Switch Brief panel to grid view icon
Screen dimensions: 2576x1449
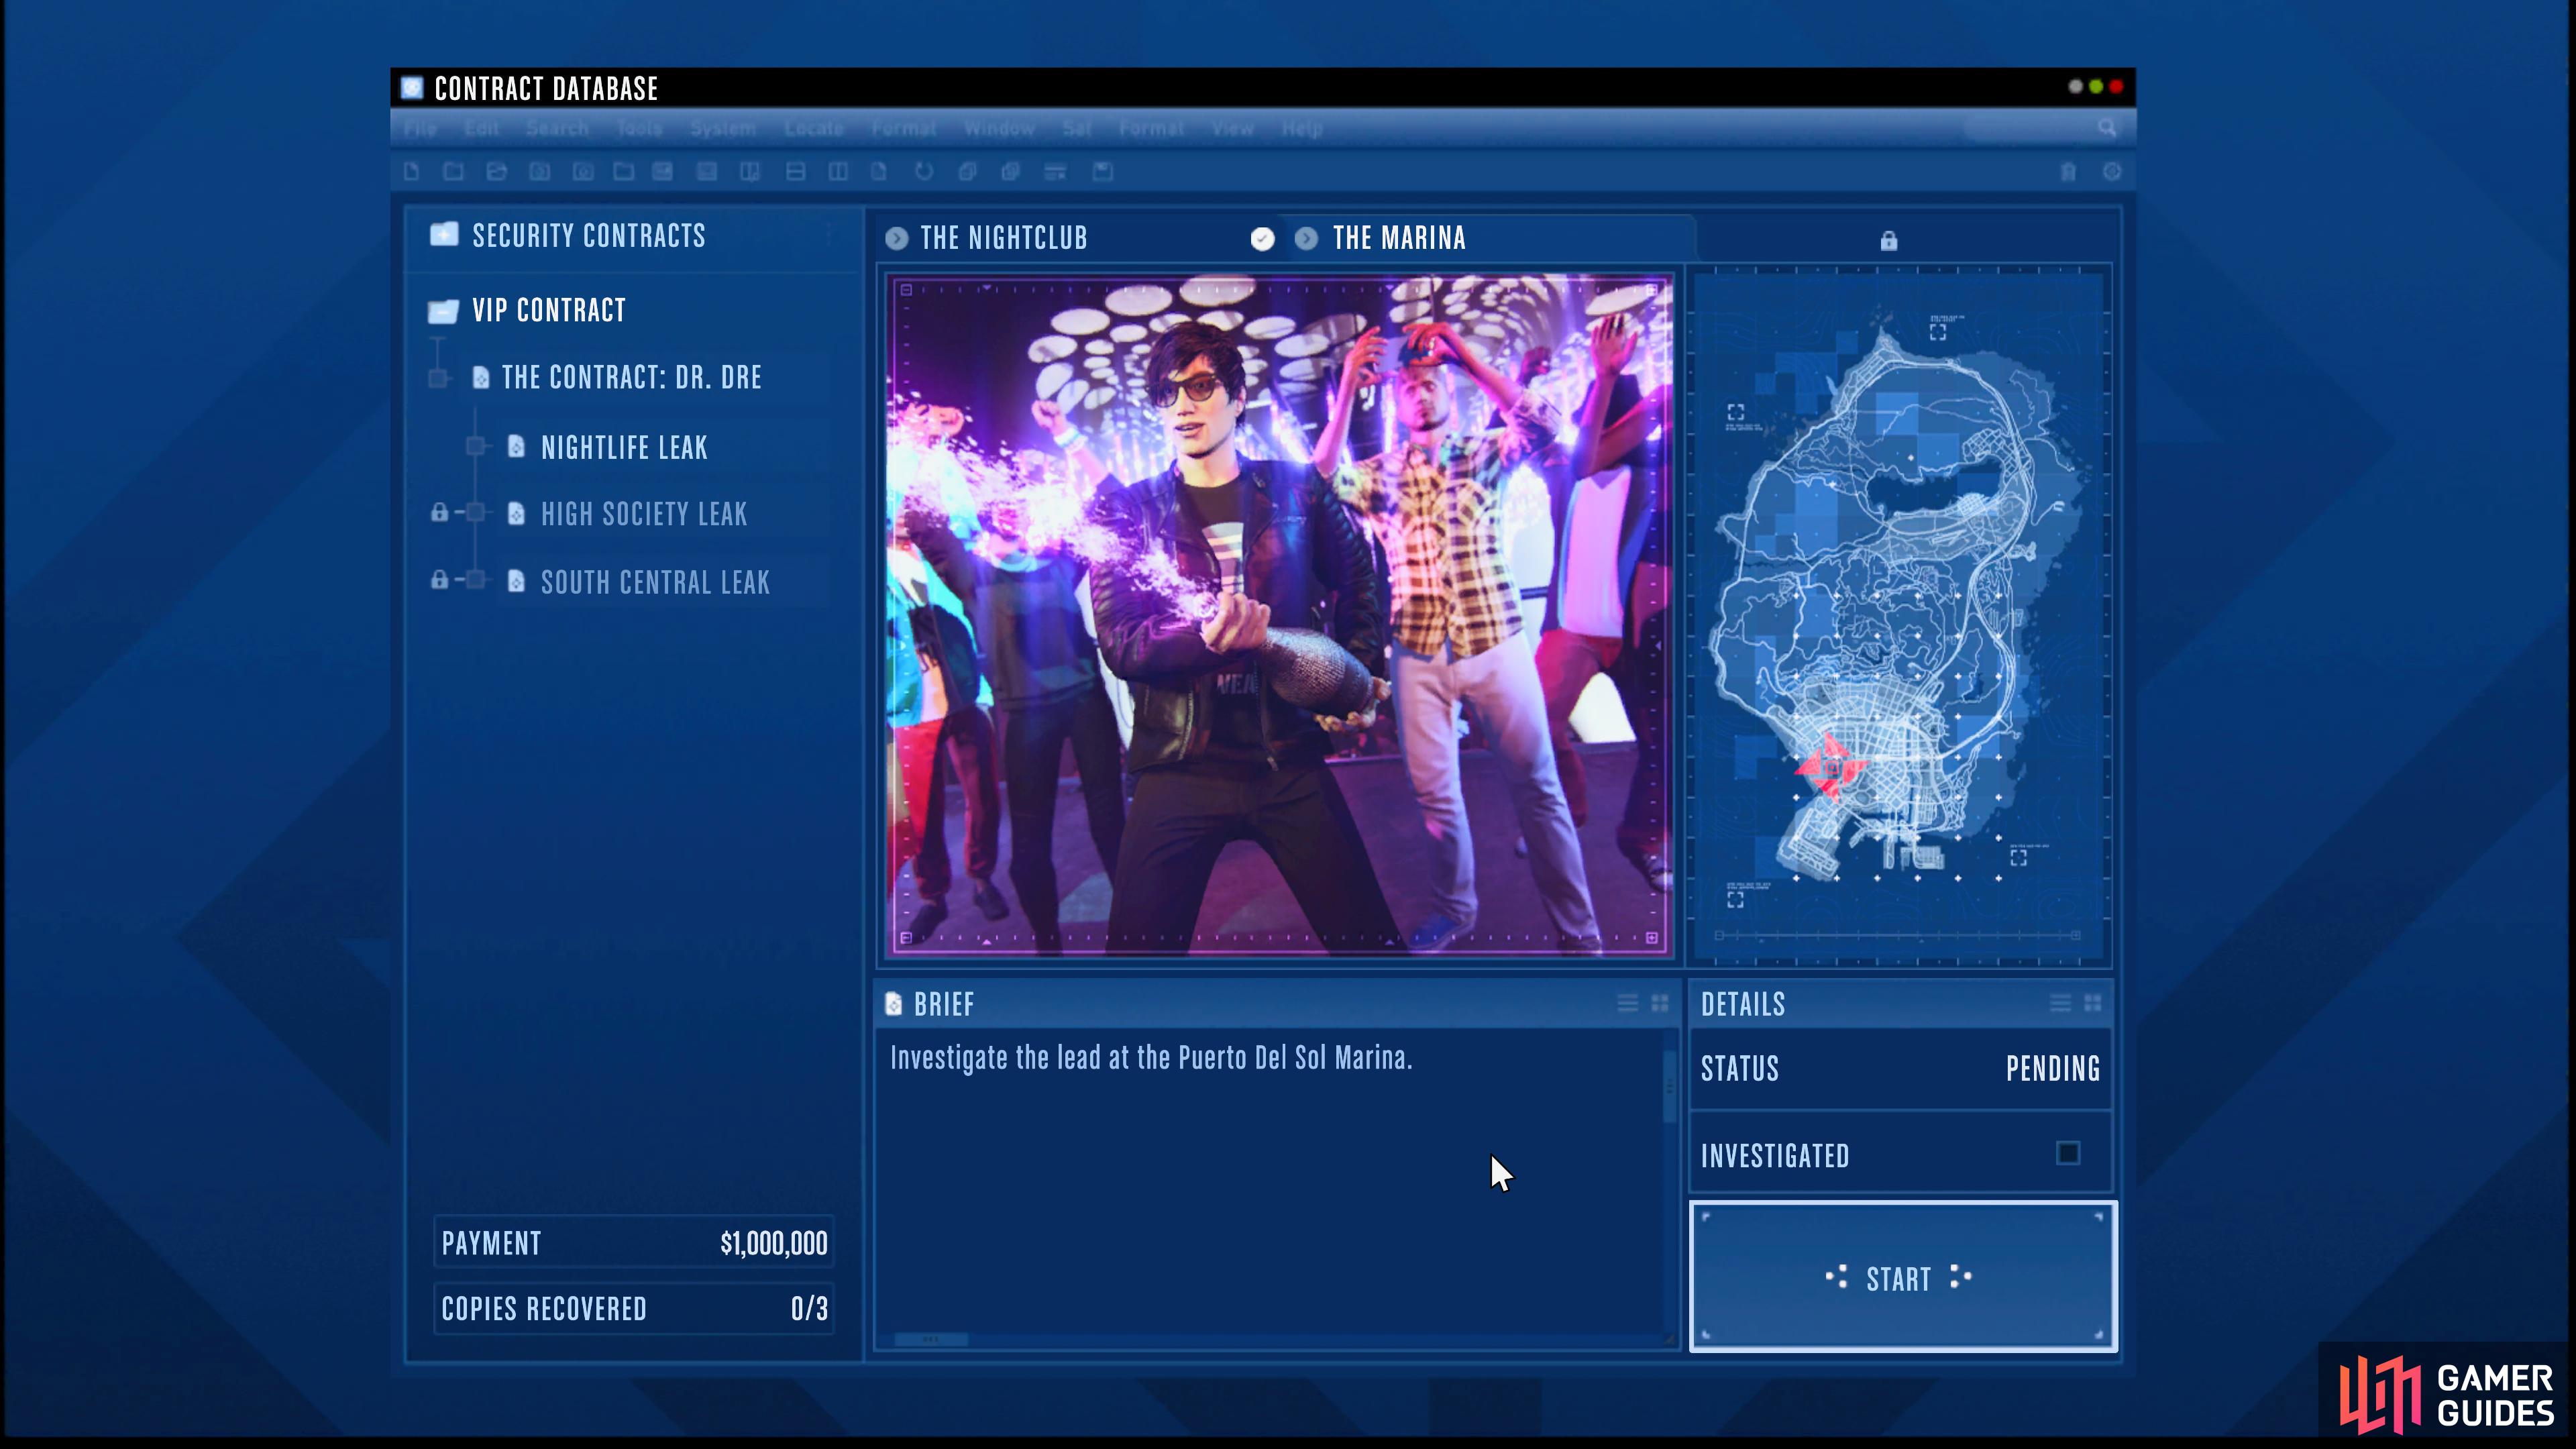1660,1003
